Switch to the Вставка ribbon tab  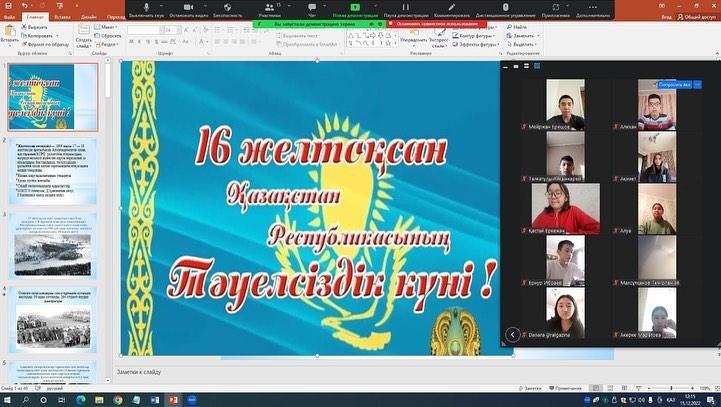(x=62, y=17)
